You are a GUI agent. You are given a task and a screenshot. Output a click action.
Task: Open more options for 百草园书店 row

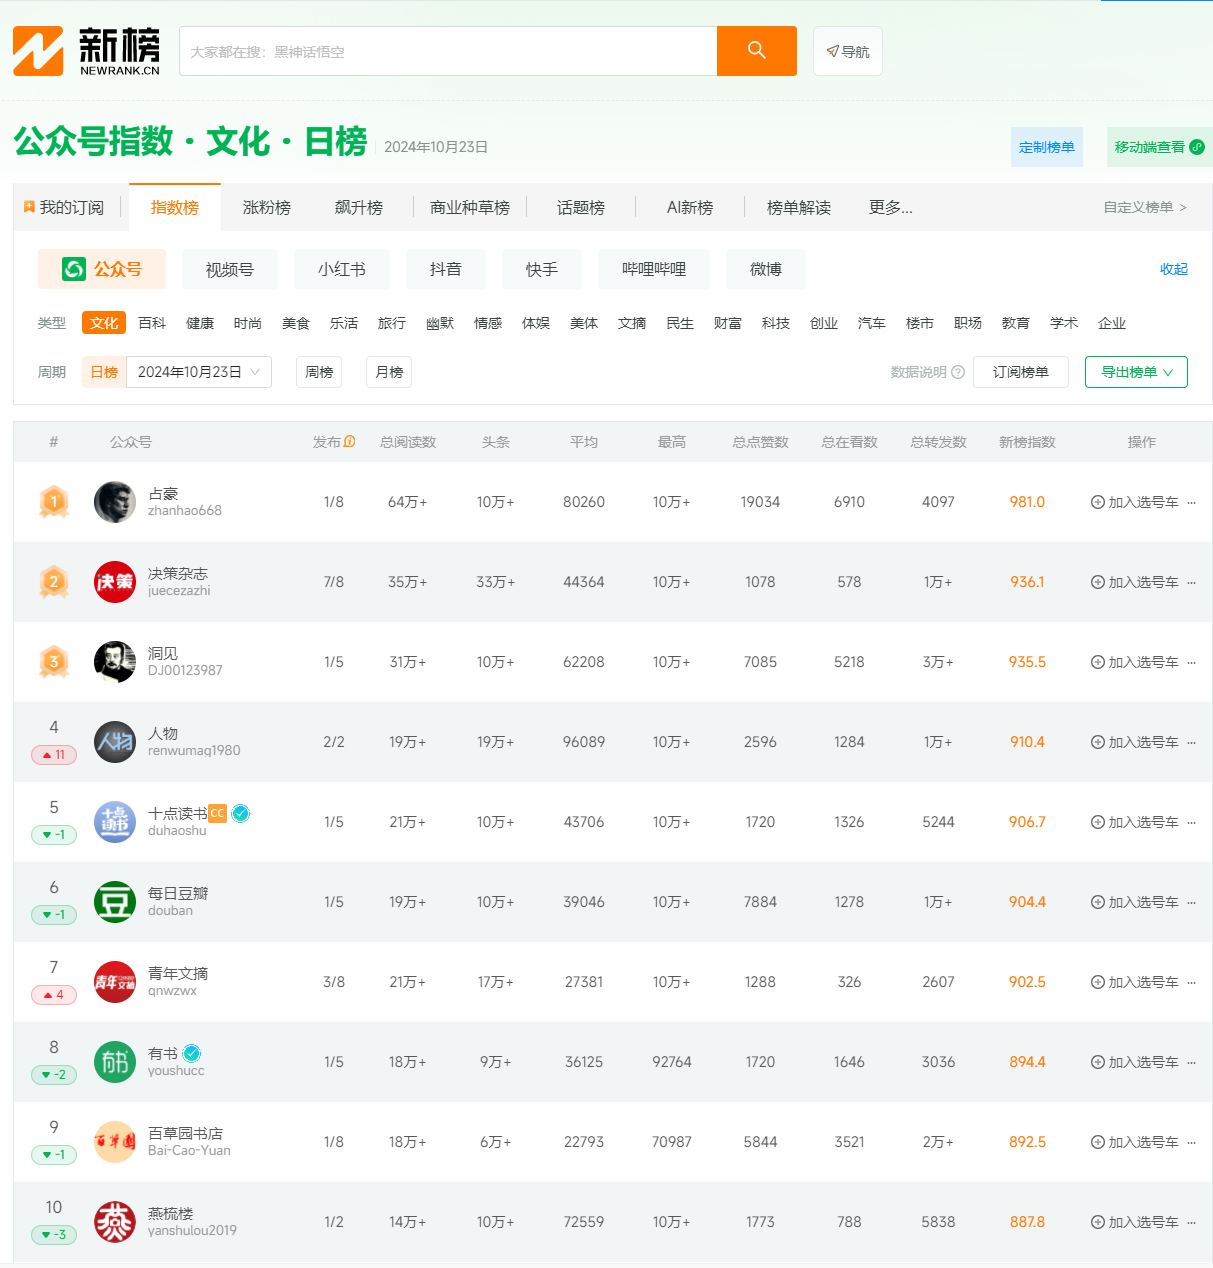pyautogui.click(x=1191, y=1142)
